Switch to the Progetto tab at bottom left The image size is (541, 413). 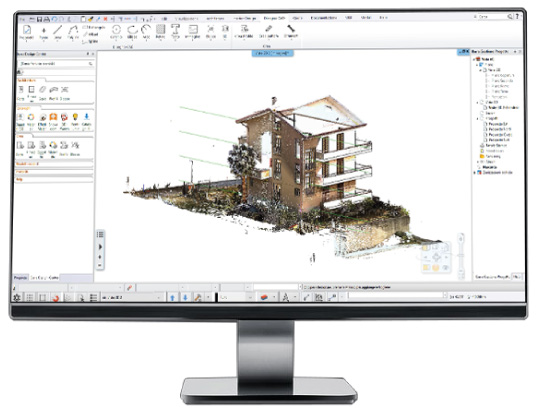click(x=21, y=278)
